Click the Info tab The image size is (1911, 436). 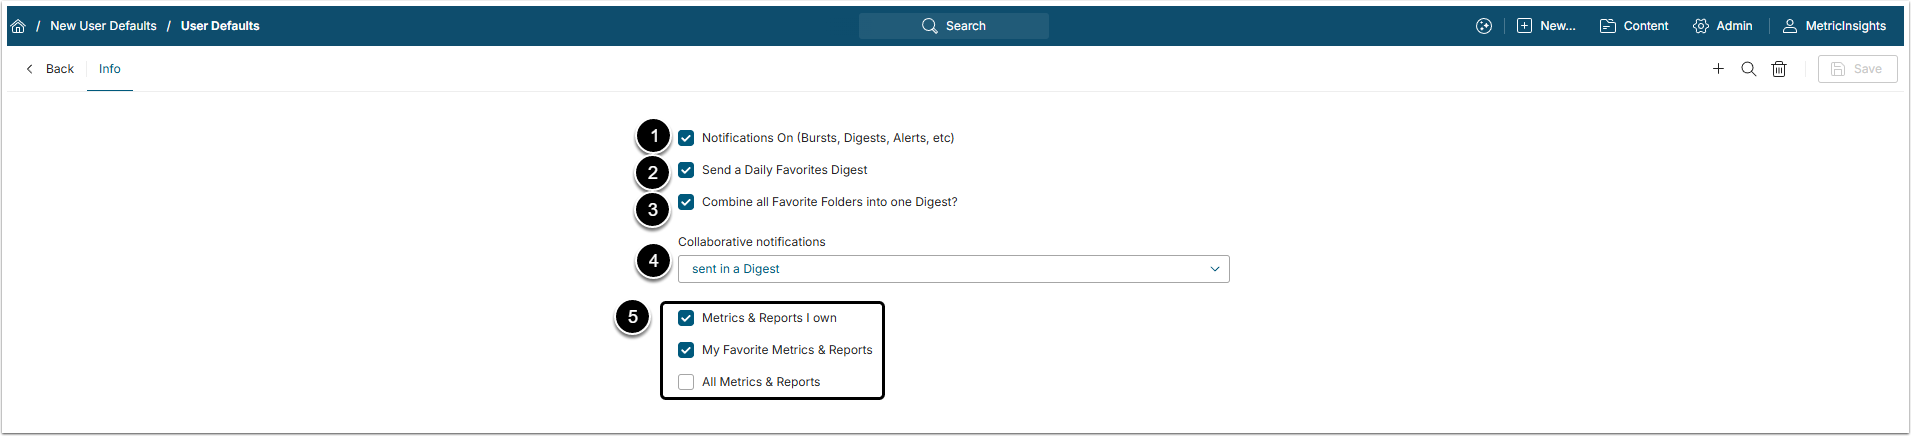pos(110,69)
